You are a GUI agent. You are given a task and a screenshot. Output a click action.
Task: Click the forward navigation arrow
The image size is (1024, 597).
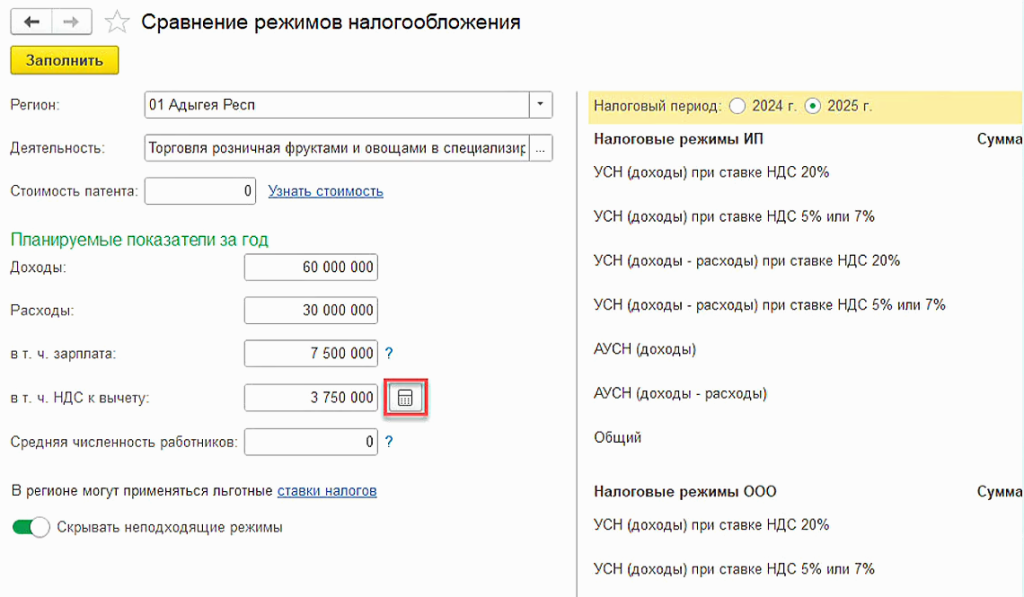pyautogui.click(x=71, y=22)
